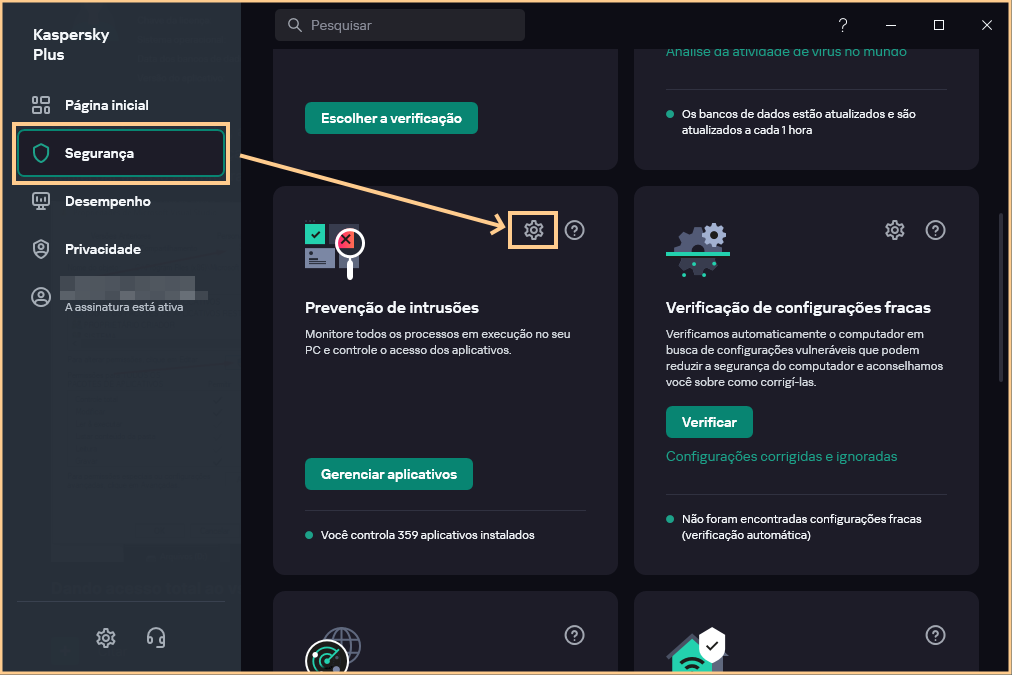
Task: Click the Prevenção de intrusões illustration
Action: pyautogui.click(x=335, y=250)
